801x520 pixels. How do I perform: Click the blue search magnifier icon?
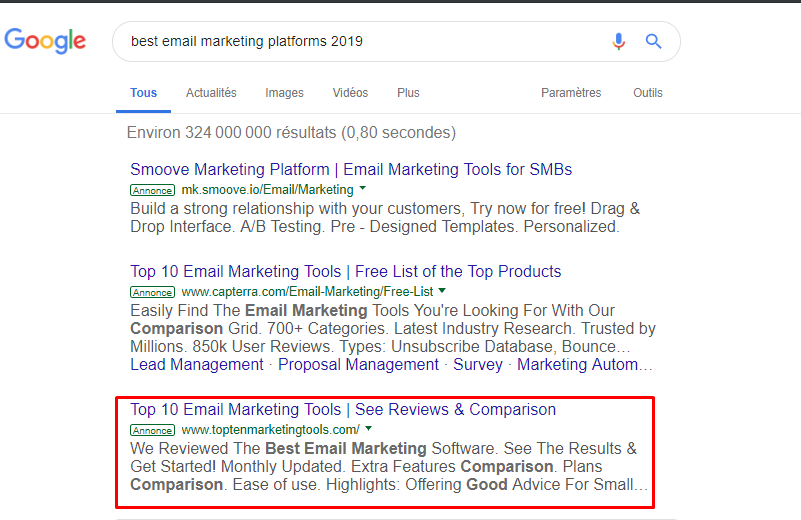(x=653, y=41)
